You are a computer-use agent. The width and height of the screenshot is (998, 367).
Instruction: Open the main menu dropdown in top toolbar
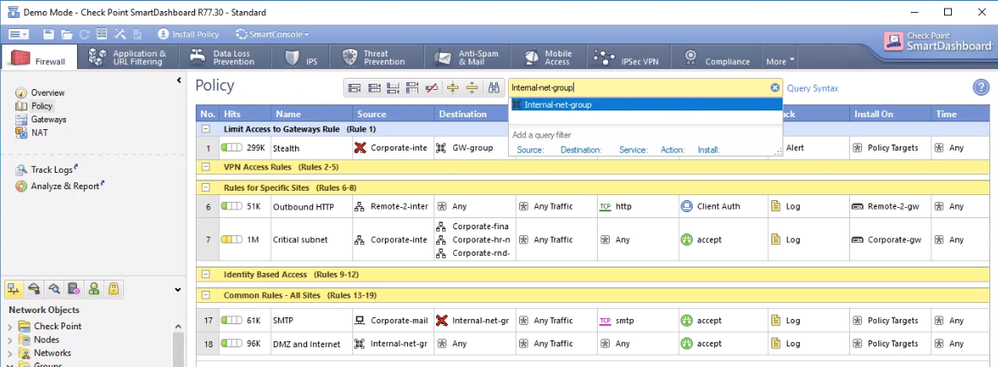18,34
